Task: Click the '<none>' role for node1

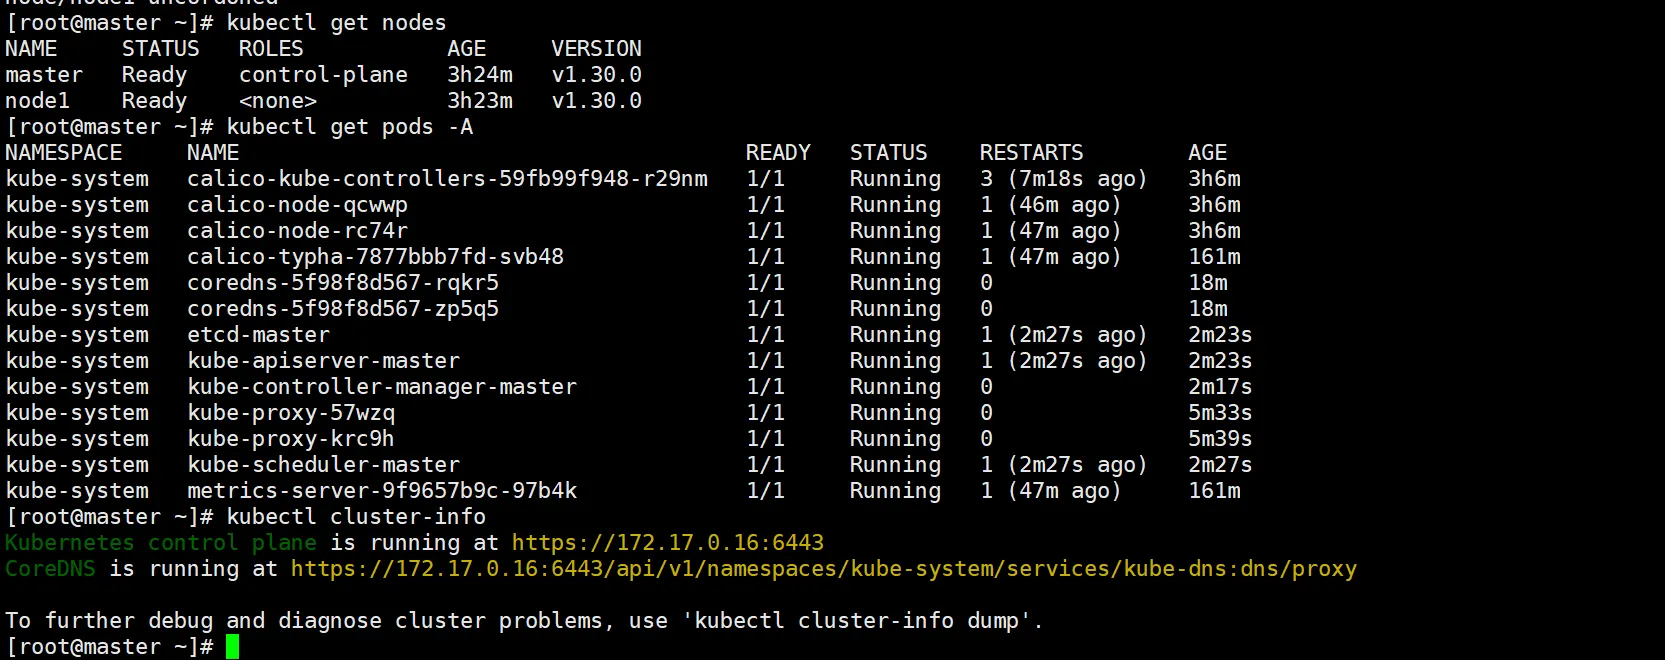Action: [x=278, y=101]
